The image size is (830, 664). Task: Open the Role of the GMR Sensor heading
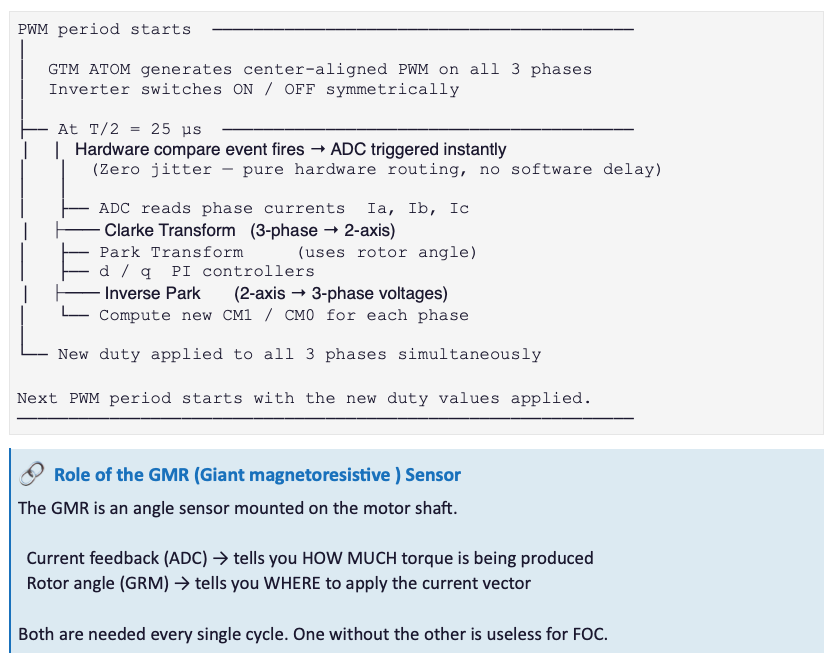coord(257,474)
